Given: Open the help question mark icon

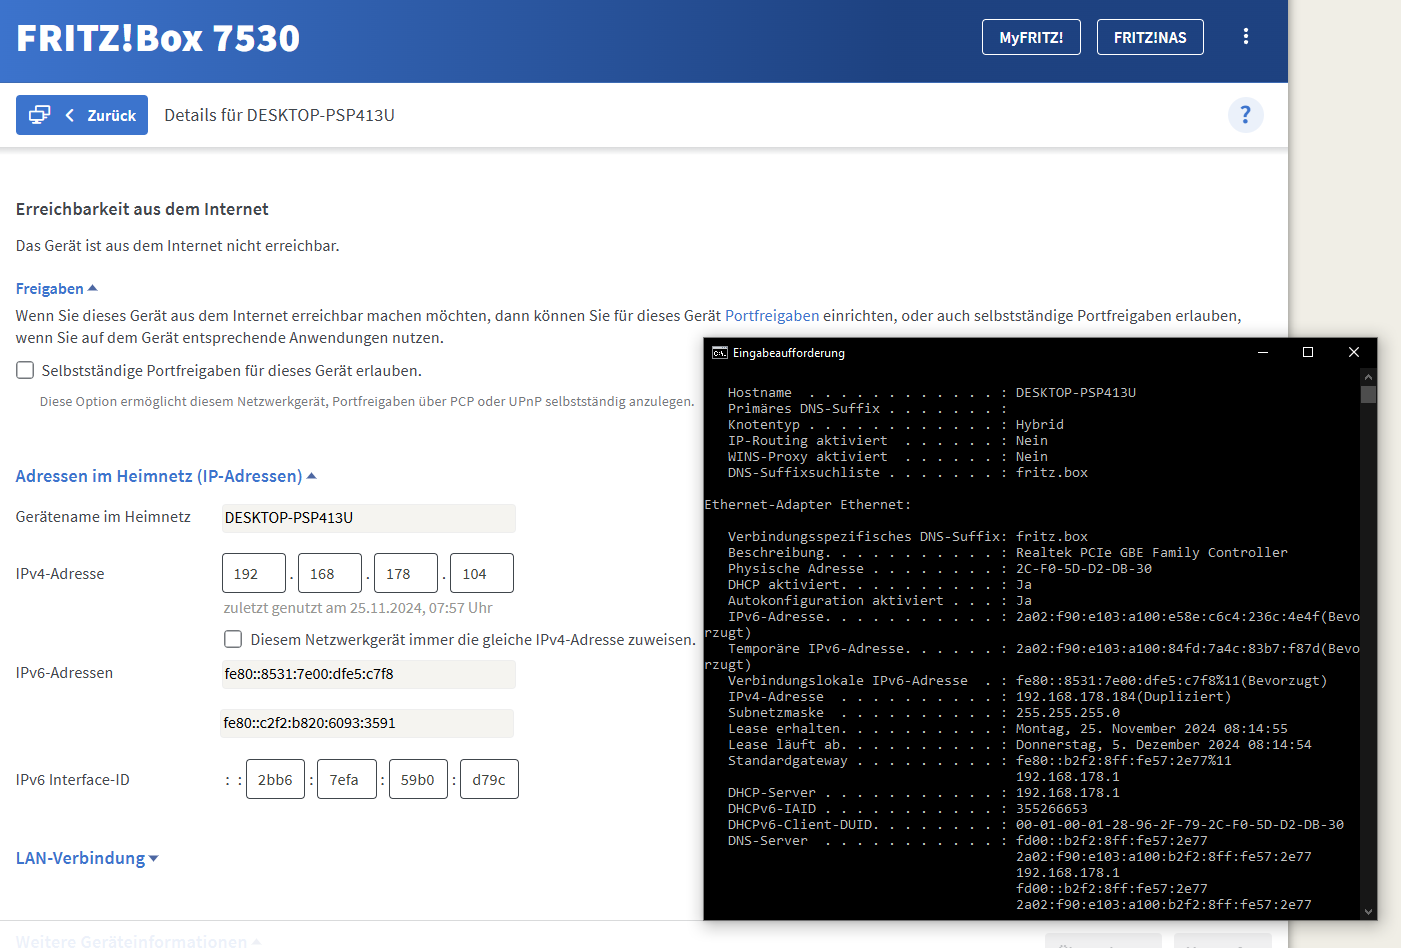Looking at the screenshot, I should tap(1245, 115).
